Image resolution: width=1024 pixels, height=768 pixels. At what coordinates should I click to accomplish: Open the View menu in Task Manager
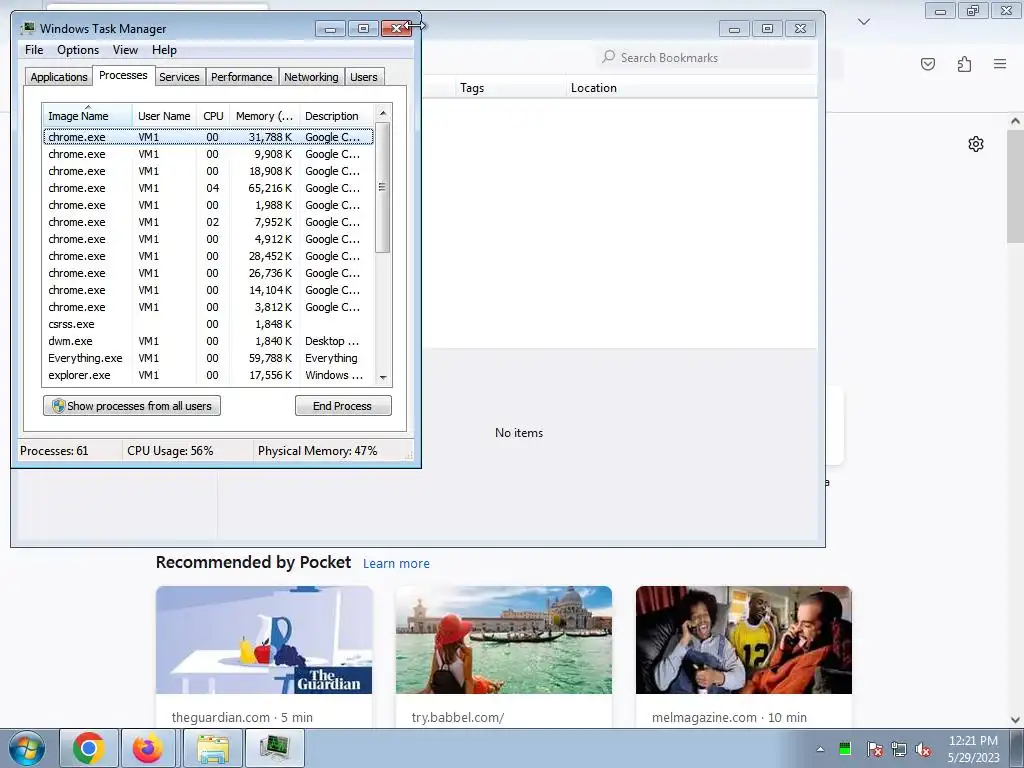coord(125,50)
